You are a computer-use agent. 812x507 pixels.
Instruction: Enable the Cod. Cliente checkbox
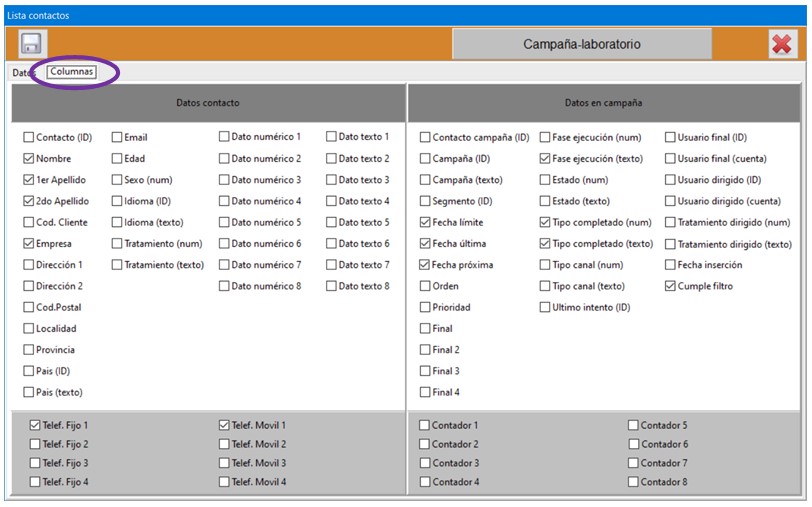[28, 222]
